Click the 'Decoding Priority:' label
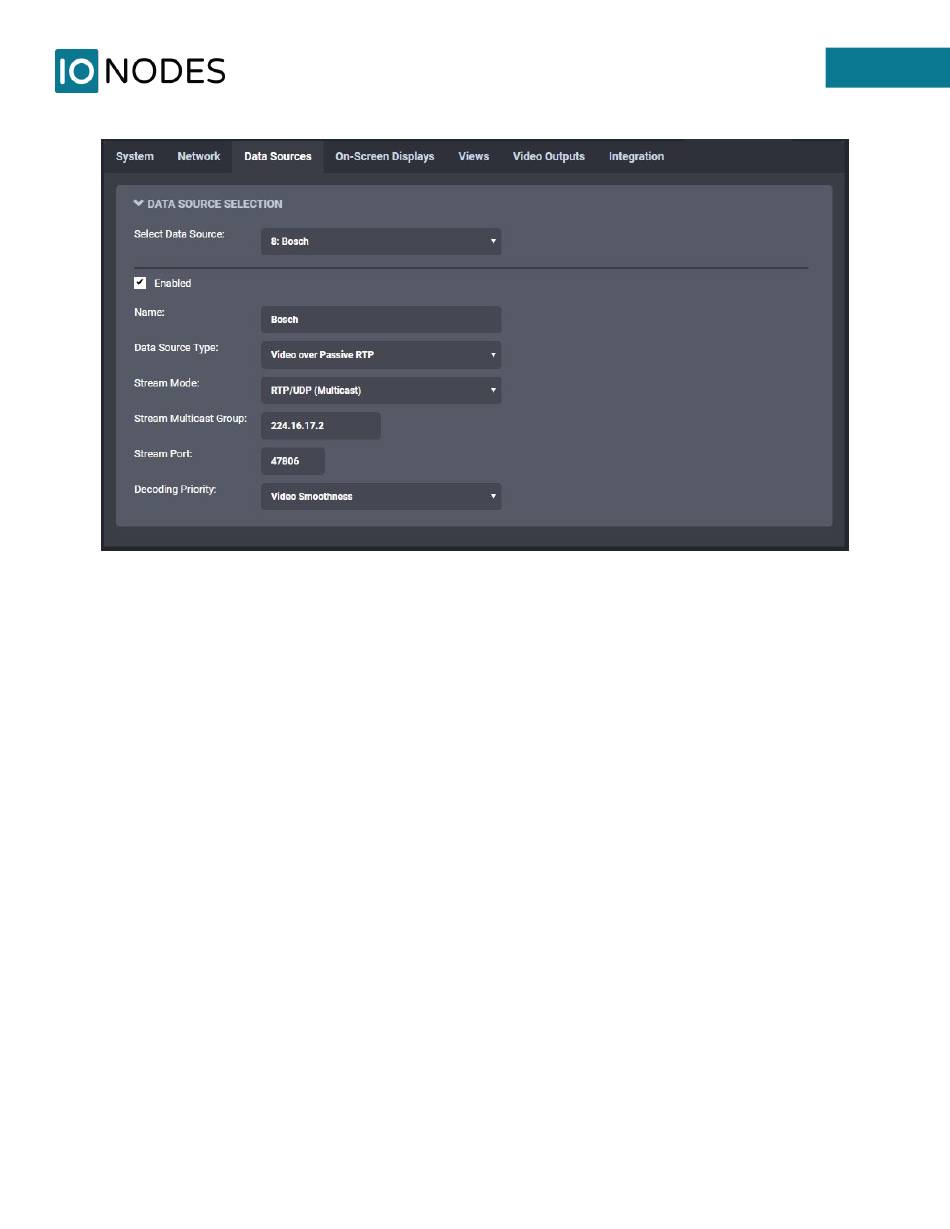 tap(177, 489)
